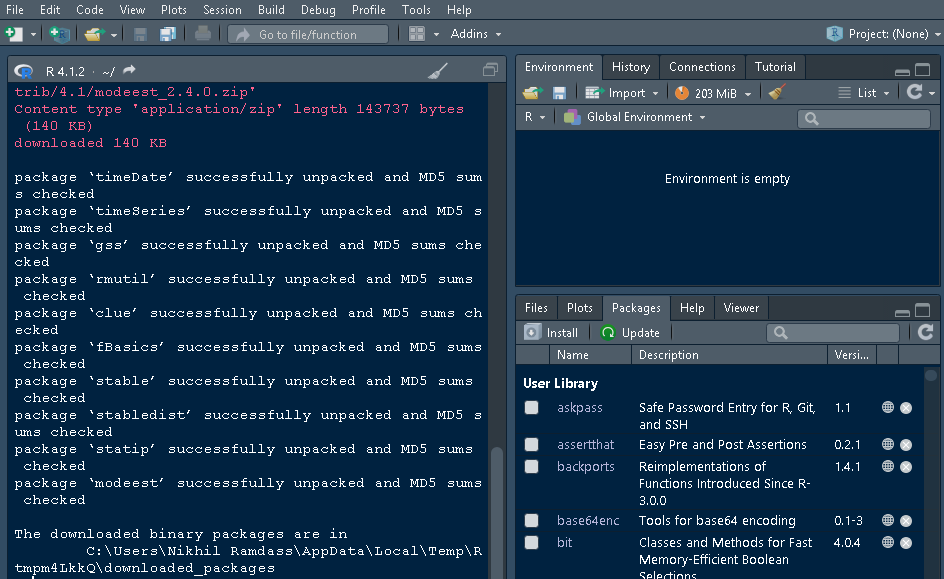The height and width of the screenshot is (579, 944).
Task: Print the current file via printer icon
Action: [202, 33]
